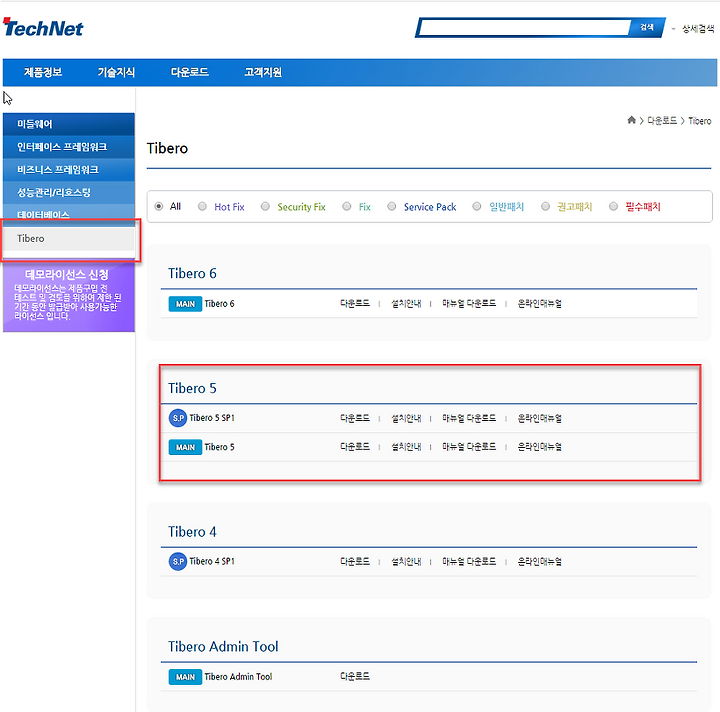Open the 상세검색 advanced search dropdown
Screen dimensions: 720x712
693,28
